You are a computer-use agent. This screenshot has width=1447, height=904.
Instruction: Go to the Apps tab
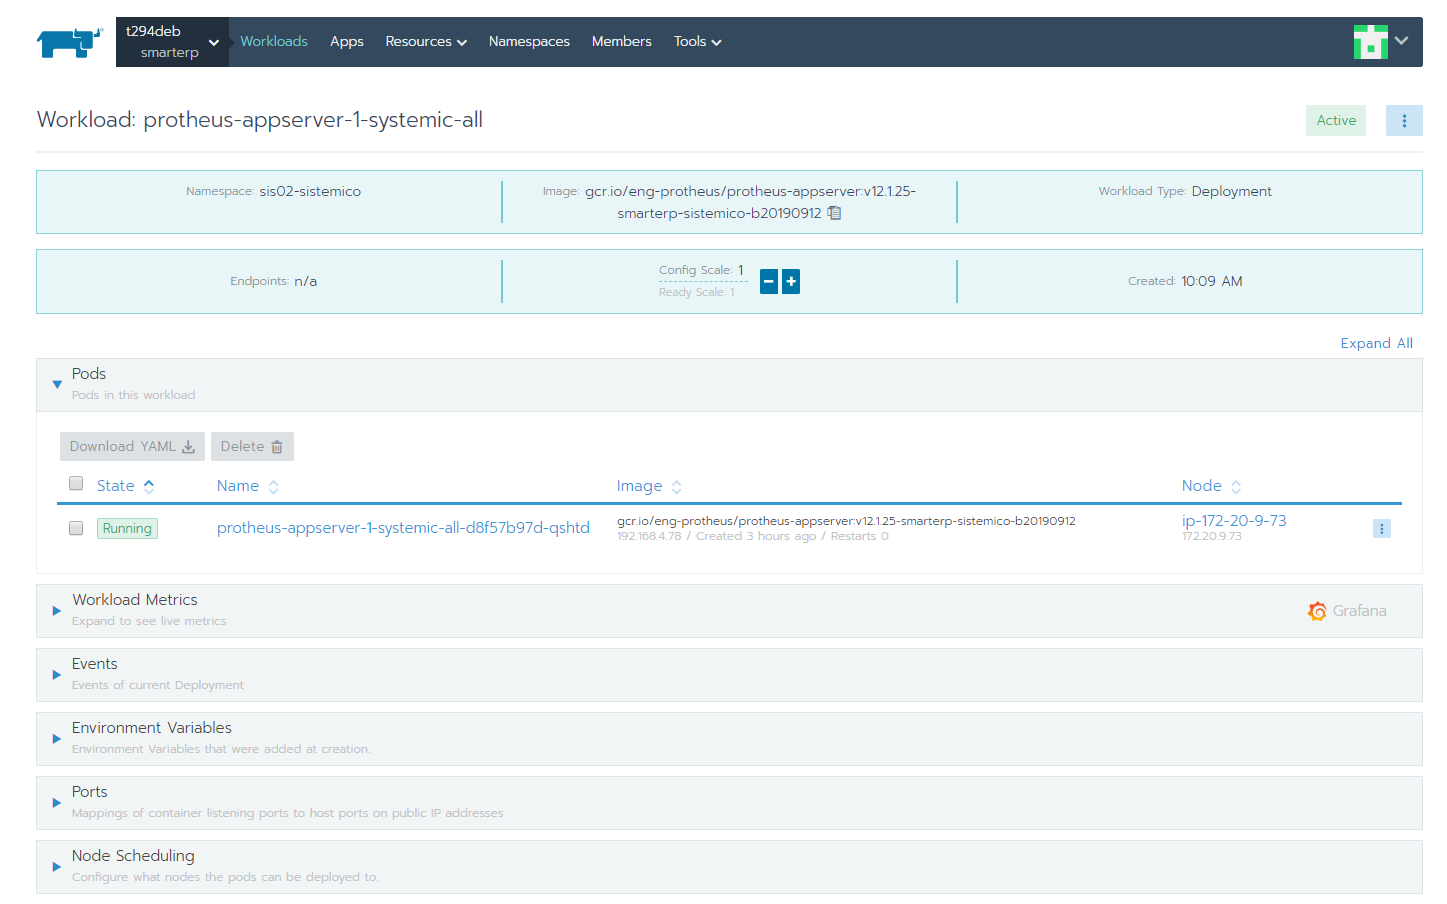(347, 41)
